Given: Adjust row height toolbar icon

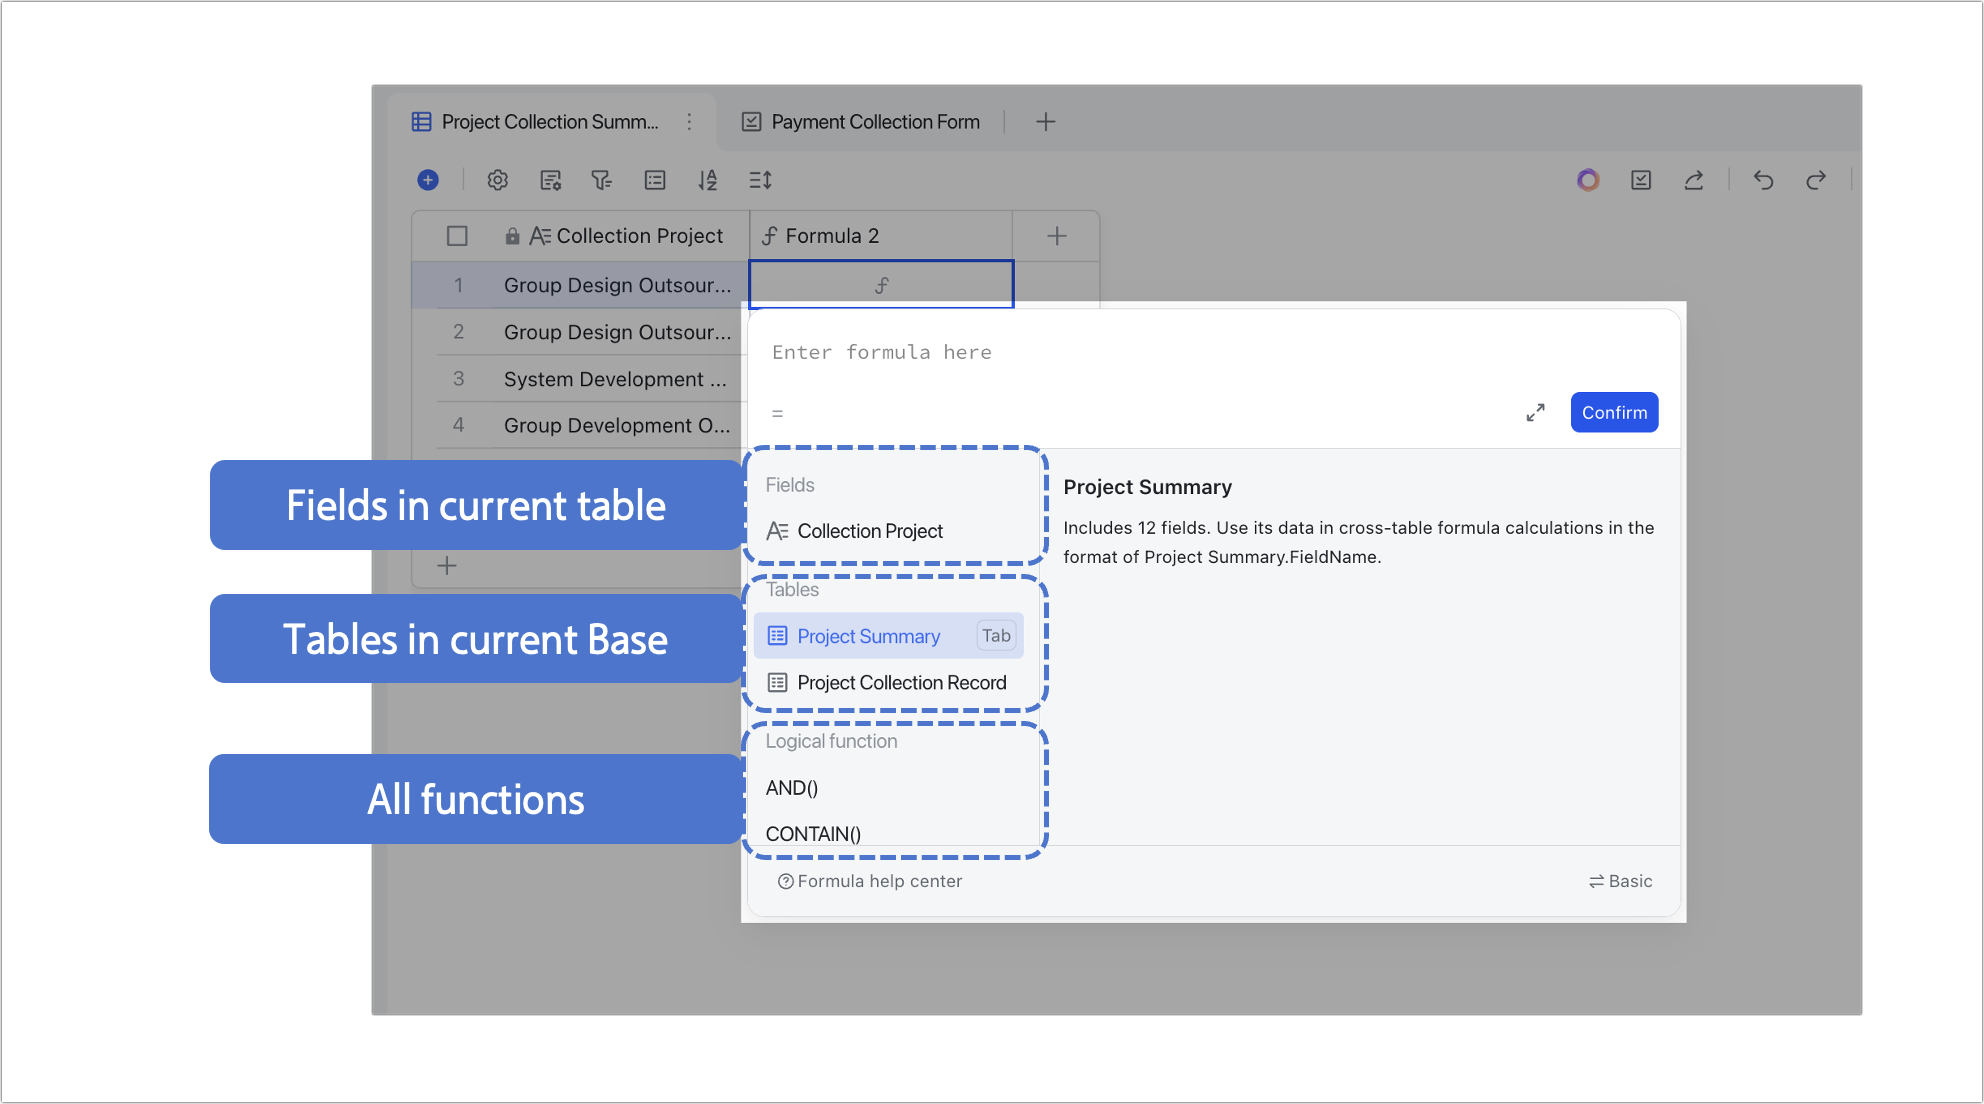Looking at the screenshot, I should [760, 180].
